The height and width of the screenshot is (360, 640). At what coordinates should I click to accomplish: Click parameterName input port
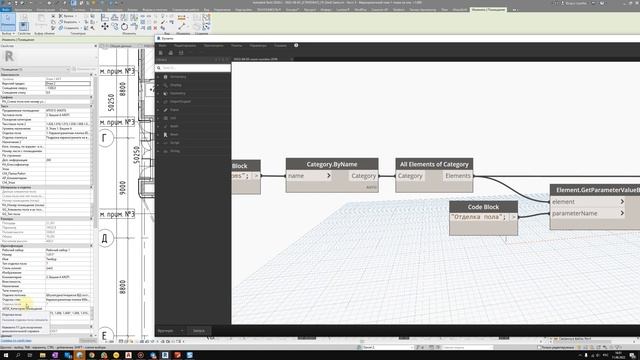(x=588, y=213)
